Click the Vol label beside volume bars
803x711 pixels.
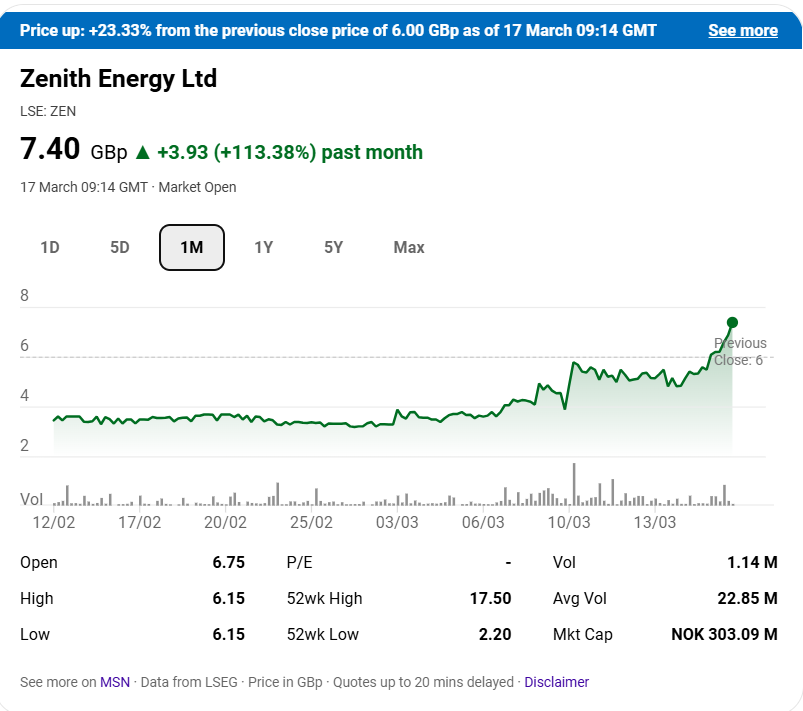pyautogui.click(x=31, y=499)
